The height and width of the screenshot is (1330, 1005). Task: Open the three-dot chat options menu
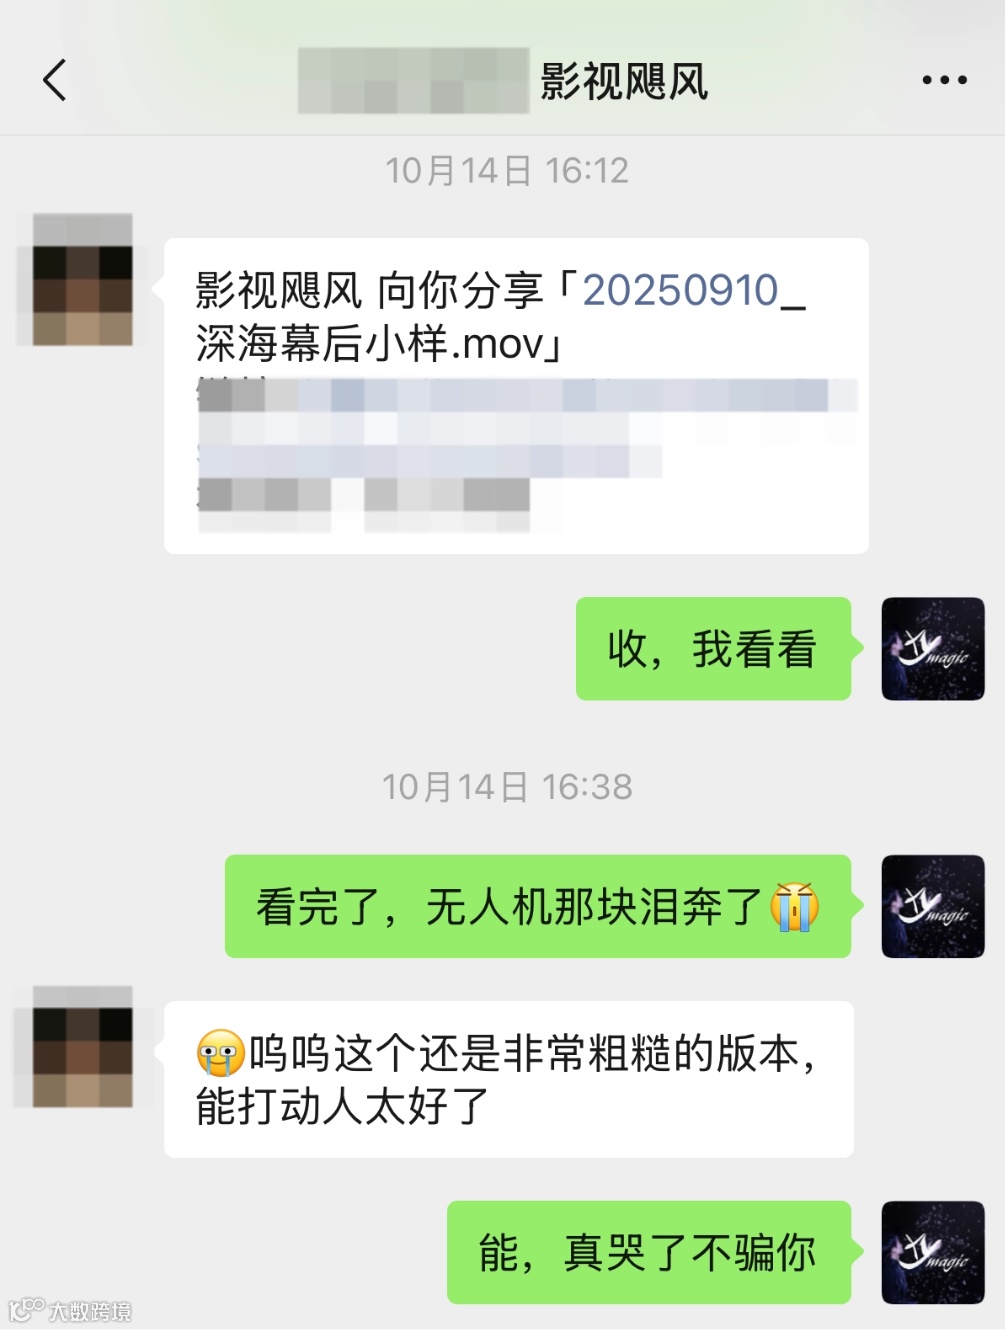click(944, 80)
